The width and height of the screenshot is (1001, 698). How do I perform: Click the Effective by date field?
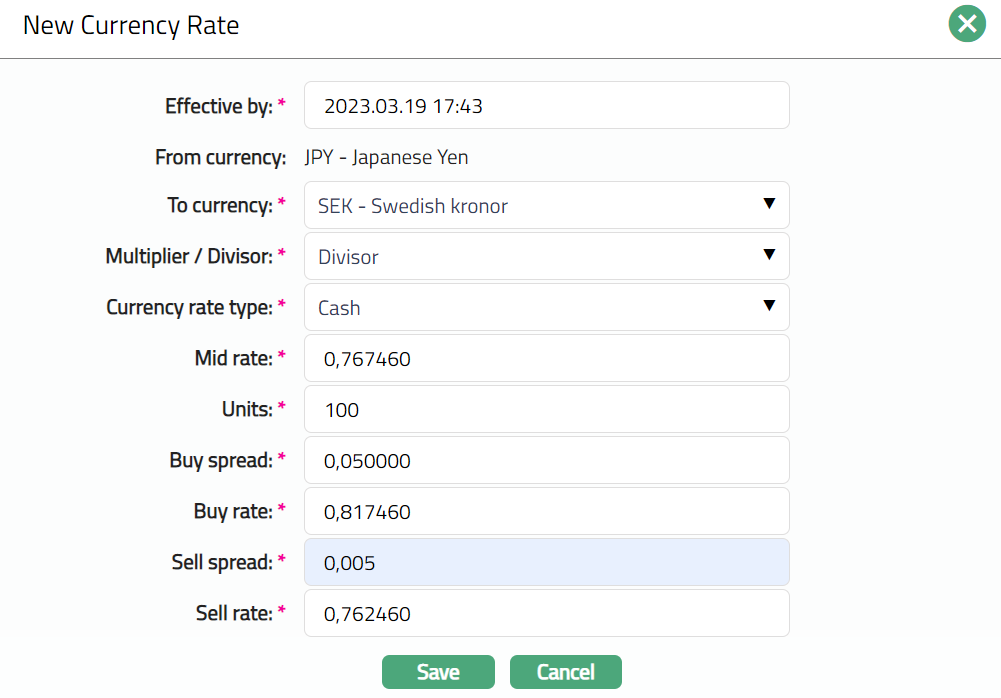pyautogui.click(x=546, y=106)
